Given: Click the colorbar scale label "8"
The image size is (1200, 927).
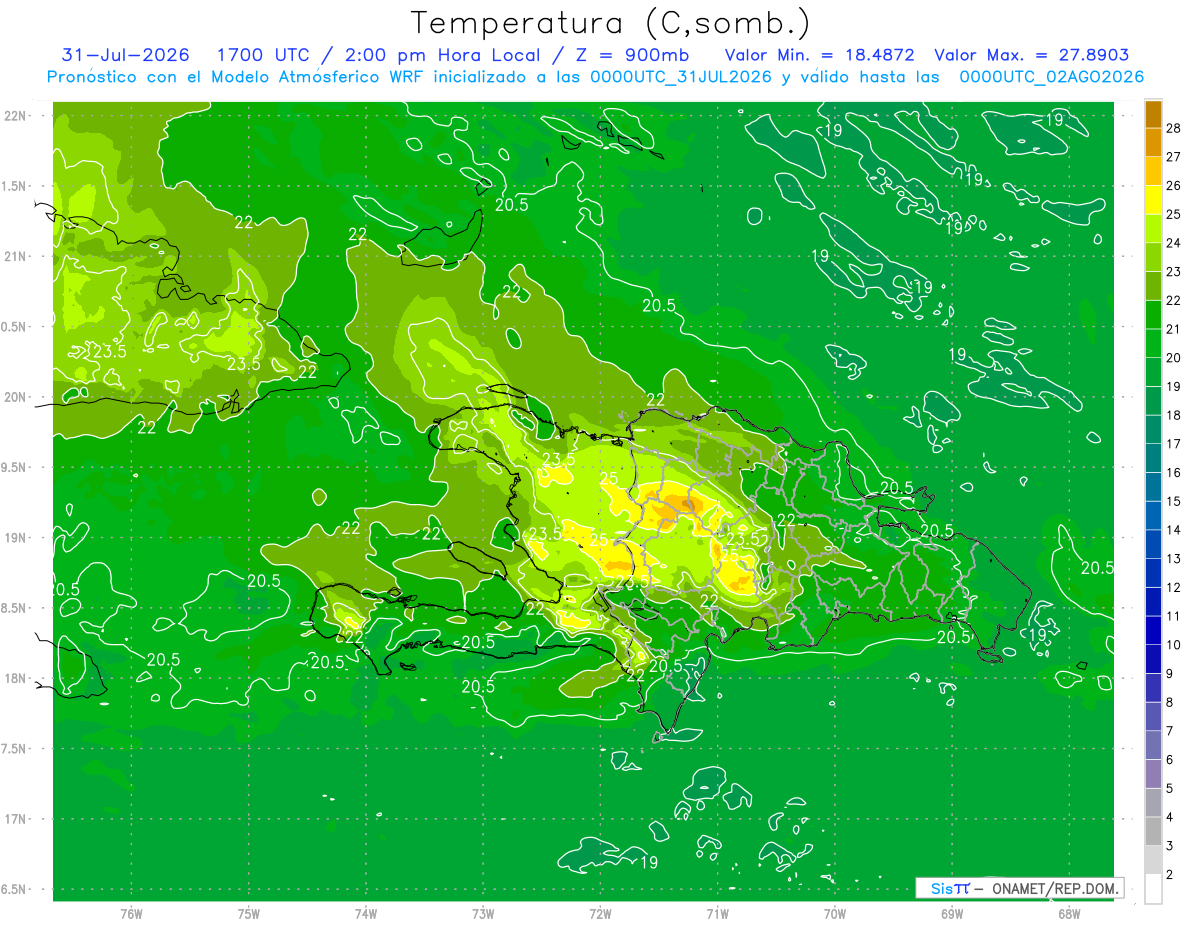Looking at the screenshot, I should click(1170, 702).
